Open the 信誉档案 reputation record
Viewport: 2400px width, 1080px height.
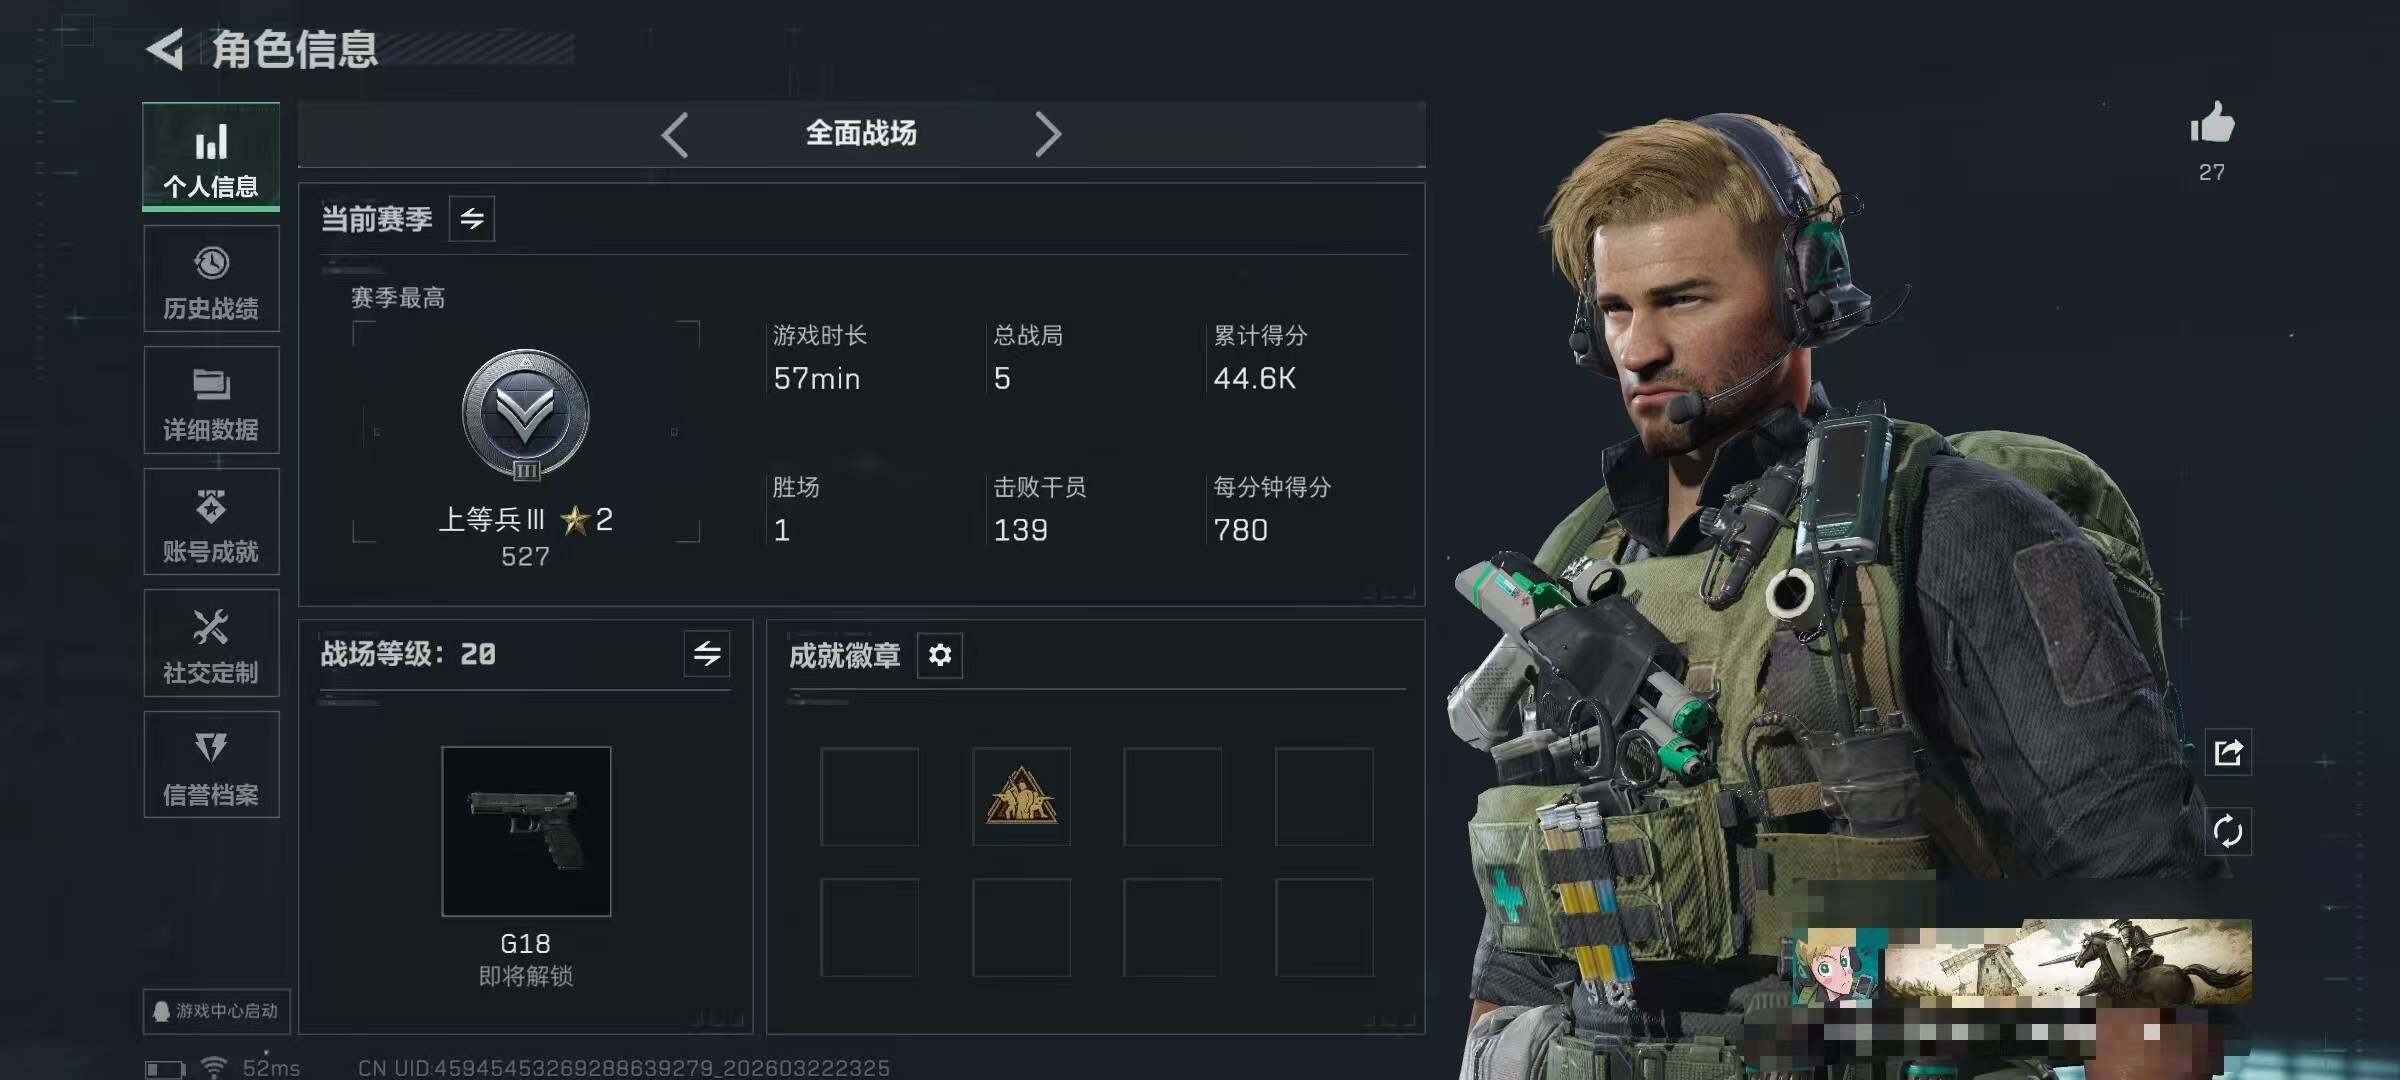click(211, 765)
